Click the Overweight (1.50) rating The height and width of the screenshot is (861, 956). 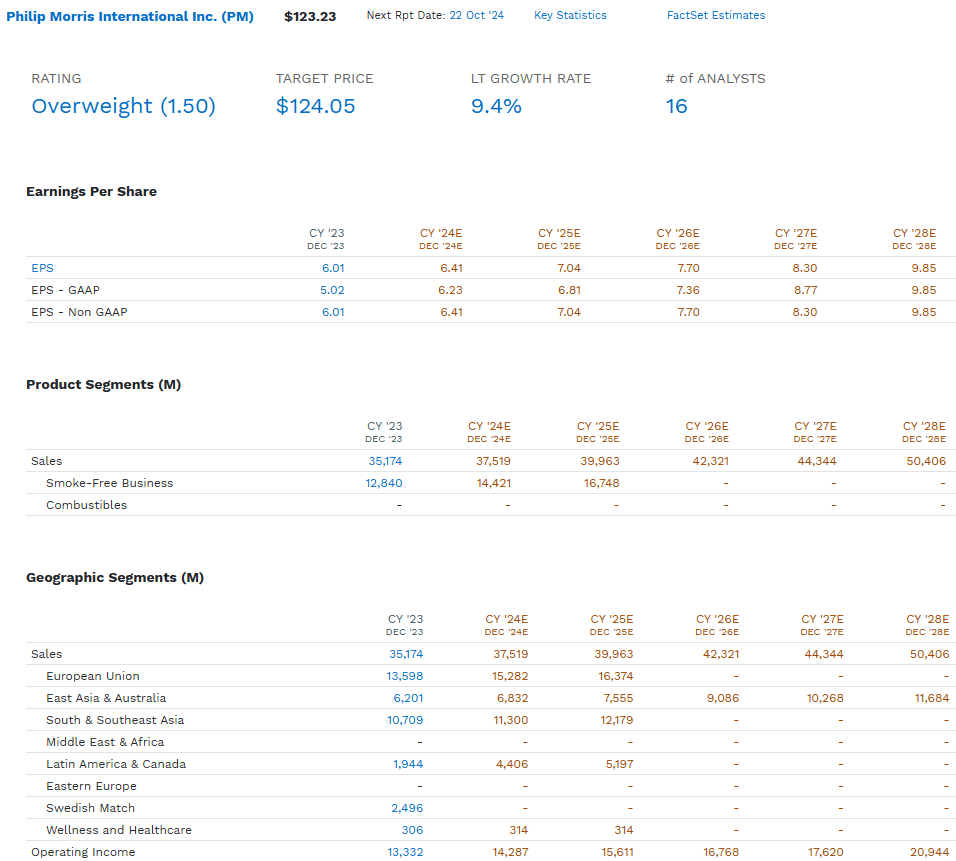click(x=123, y=106)
